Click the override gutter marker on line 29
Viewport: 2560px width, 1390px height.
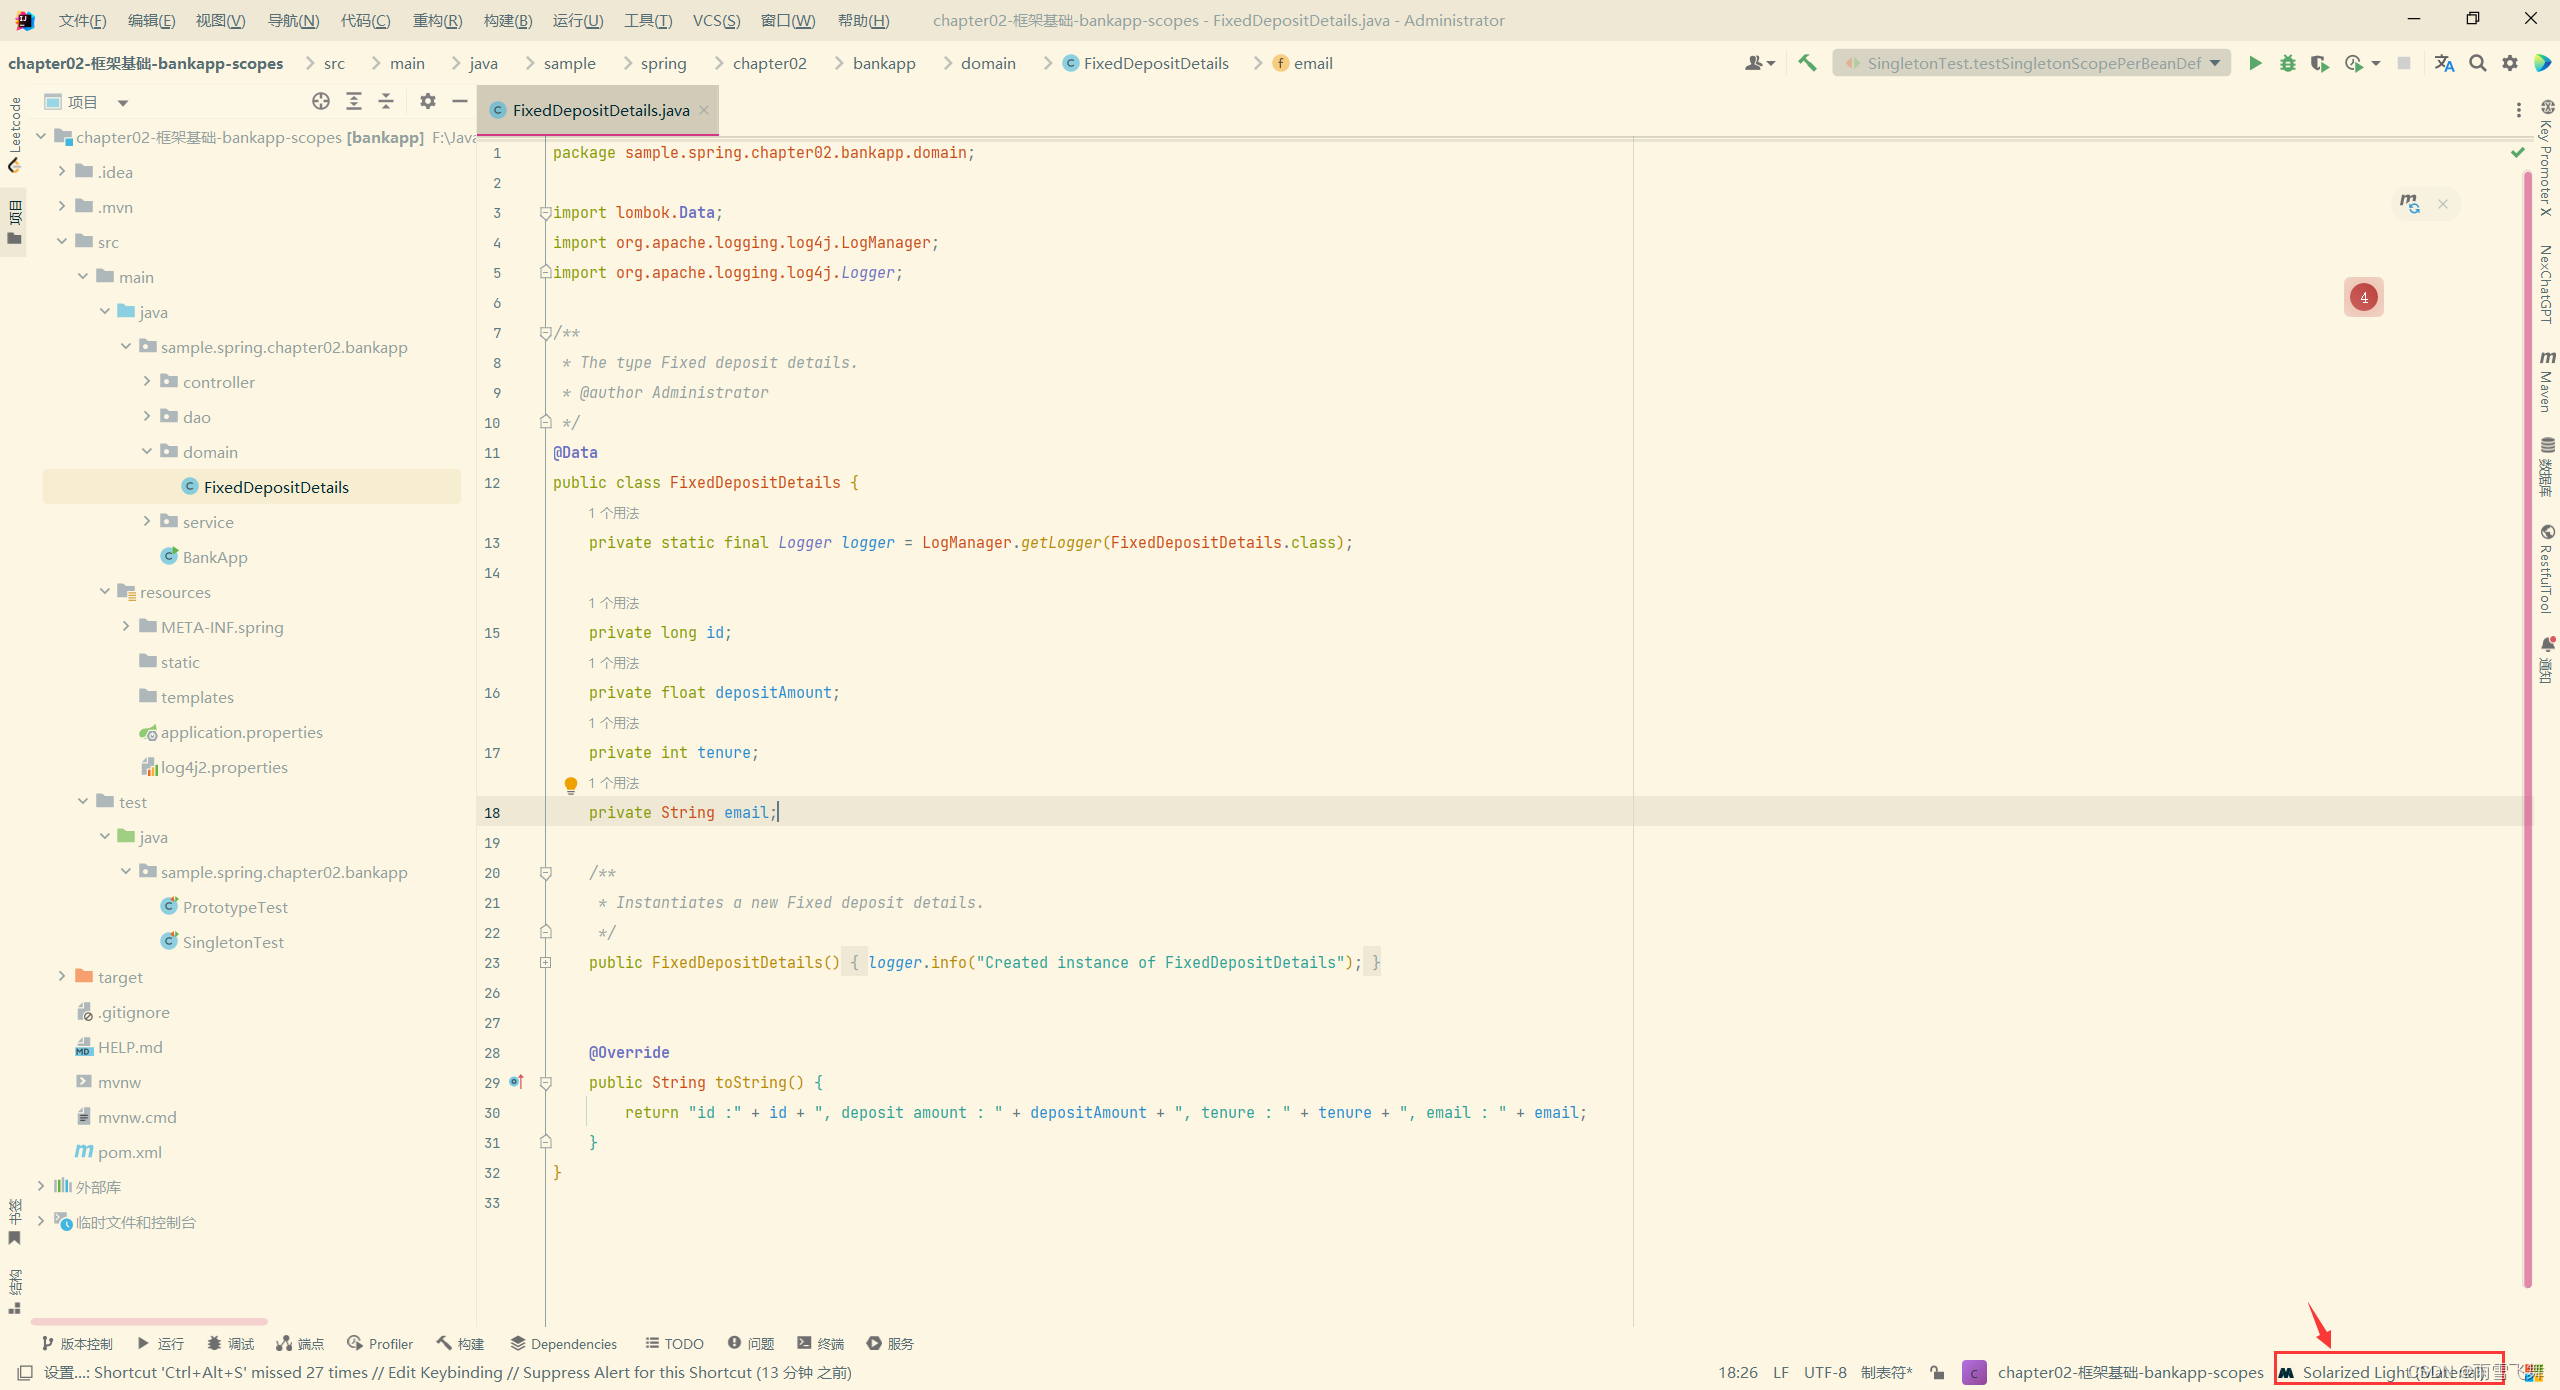tap(516, 1082)
